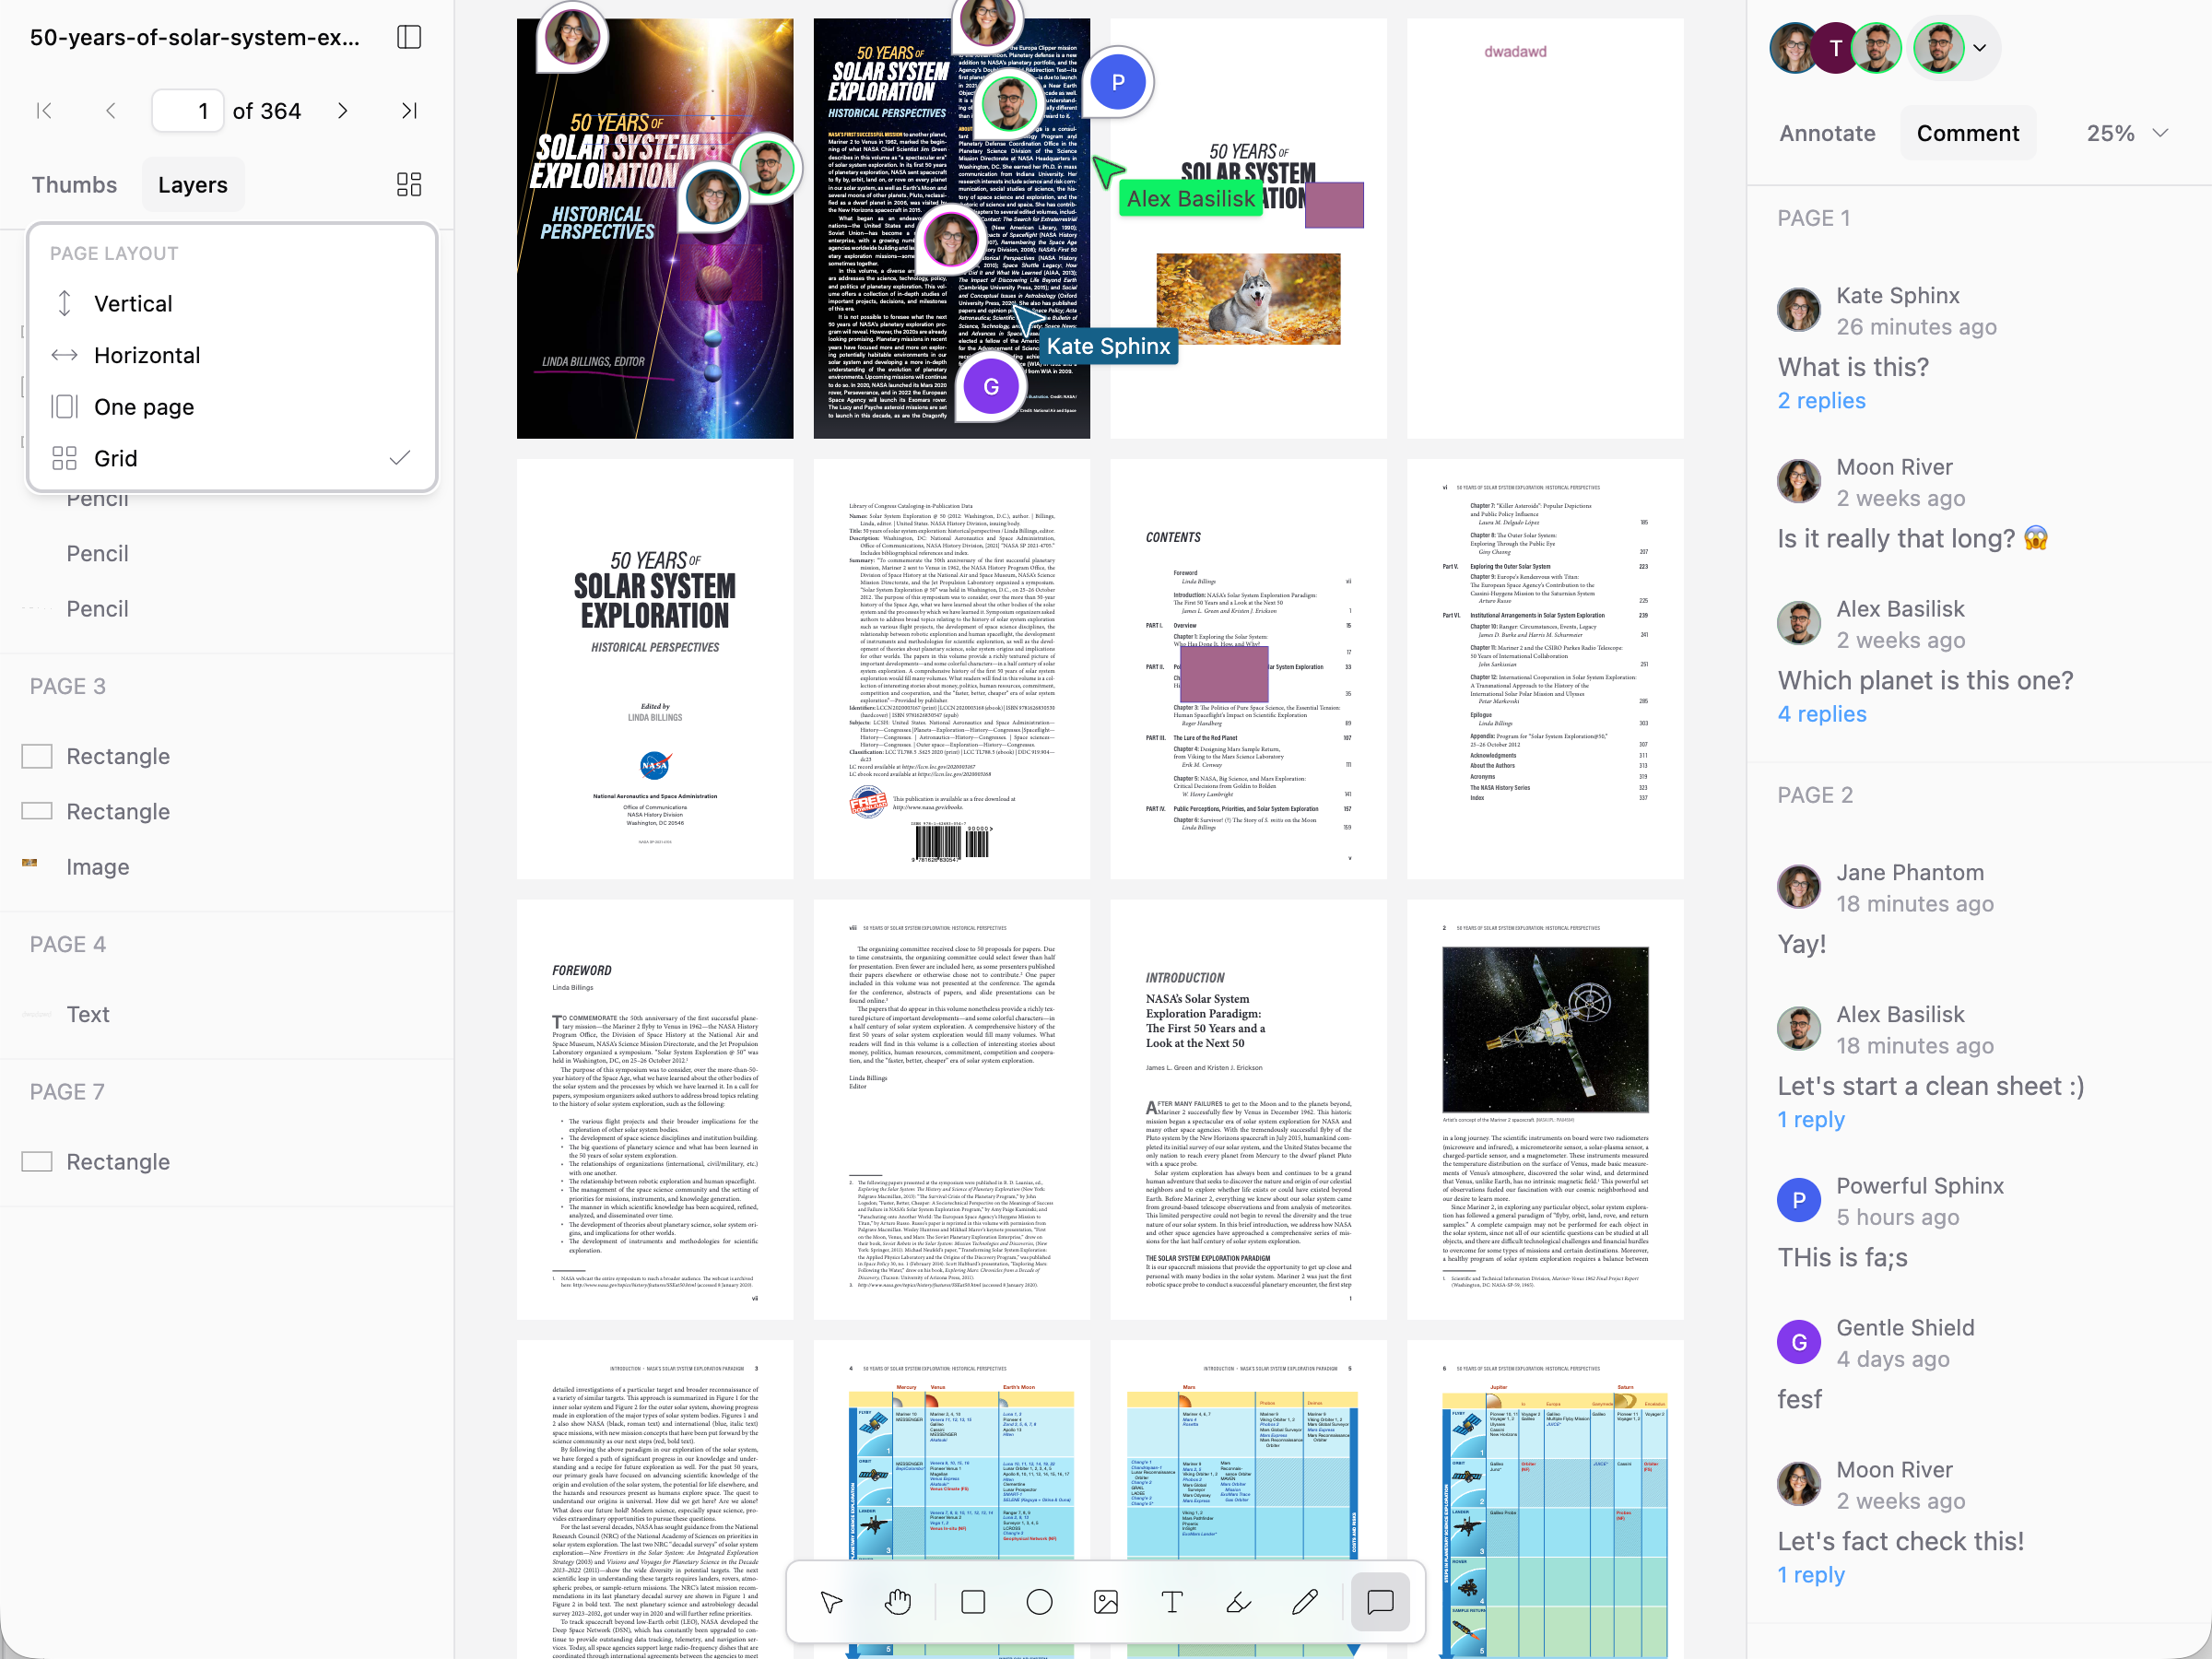2212x1659 pixels.
Task: Open 4 replies under Alex Basilisk
Action: pos(1821,714)
